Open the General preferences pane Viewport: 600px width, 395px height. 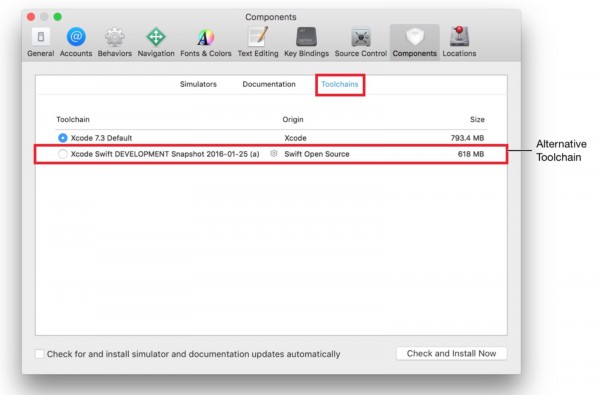pos(41,42)
